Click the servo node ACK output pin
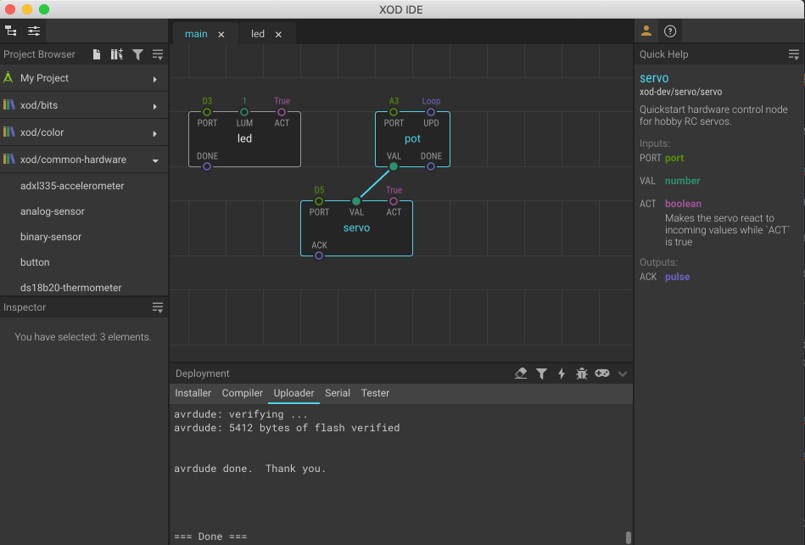The width and height of the screenshot is (805, 545). [319, 256]
